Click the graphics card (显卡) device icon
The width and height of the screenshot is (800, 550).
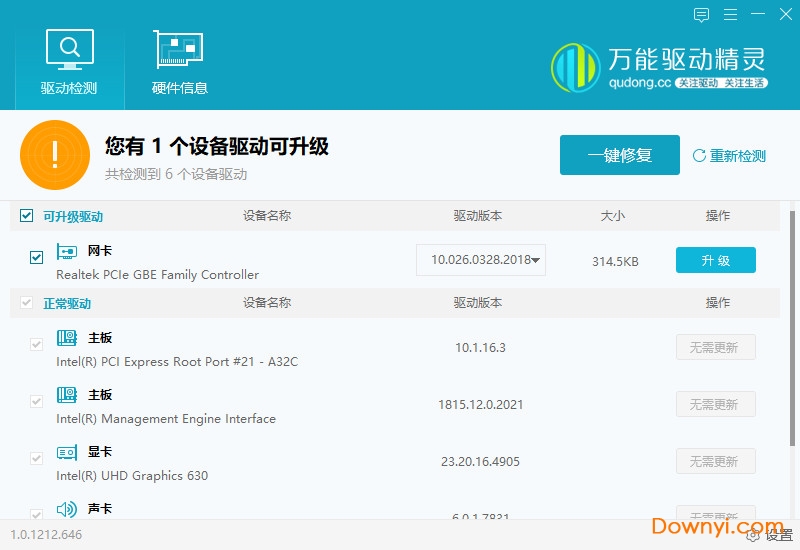click(67, 452)
